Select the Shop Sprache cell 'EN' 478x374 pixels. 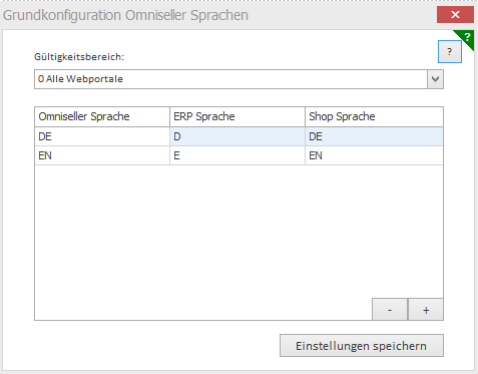tap(374, 156)
